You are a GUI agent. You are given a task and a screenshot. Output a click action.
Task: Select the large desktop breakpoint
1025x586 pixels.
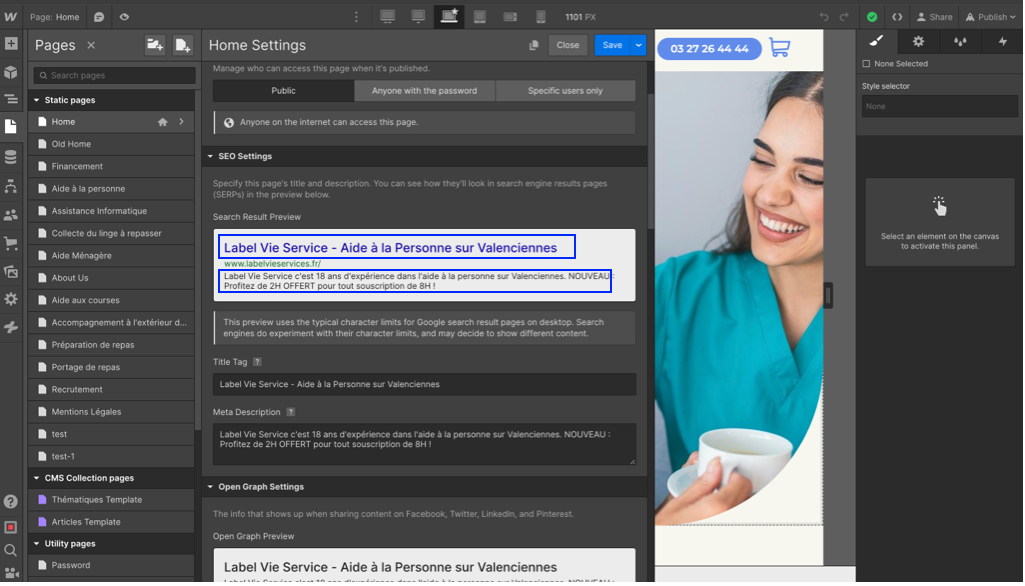388,17
